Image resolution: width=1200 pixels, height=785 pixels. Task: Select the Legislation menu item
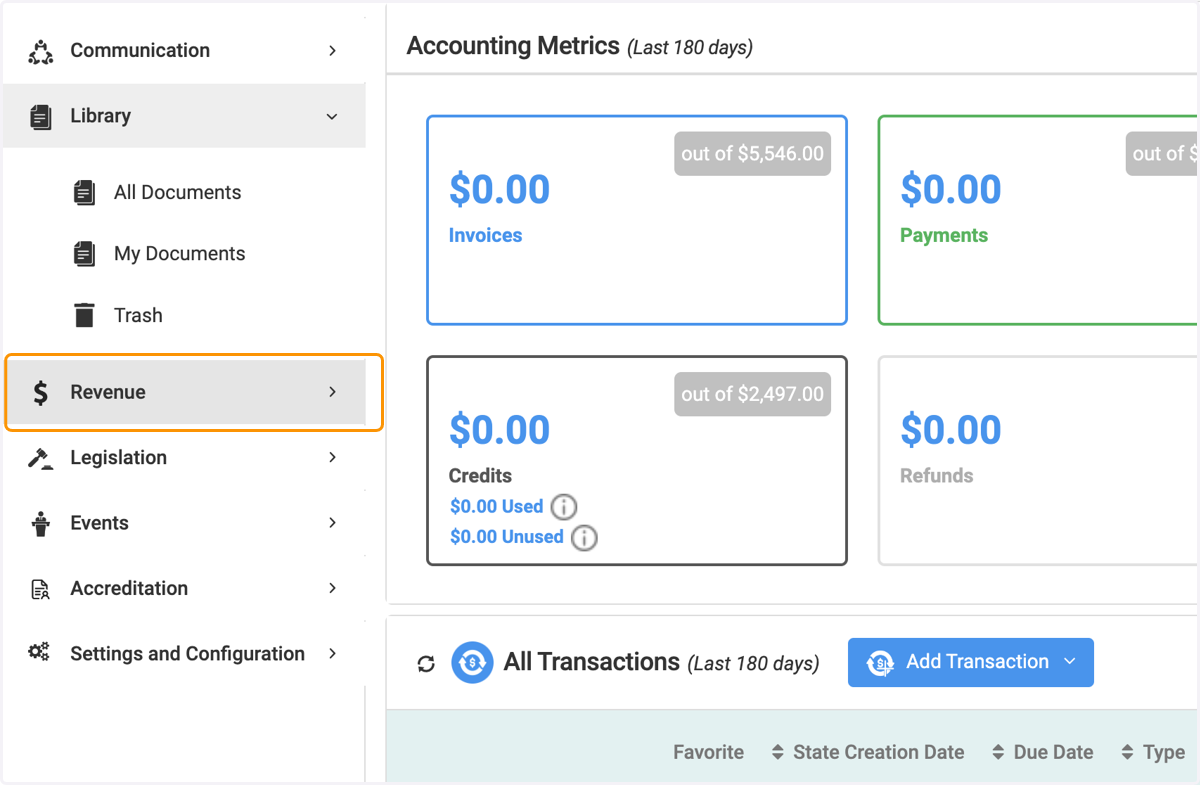click(185, 458)
